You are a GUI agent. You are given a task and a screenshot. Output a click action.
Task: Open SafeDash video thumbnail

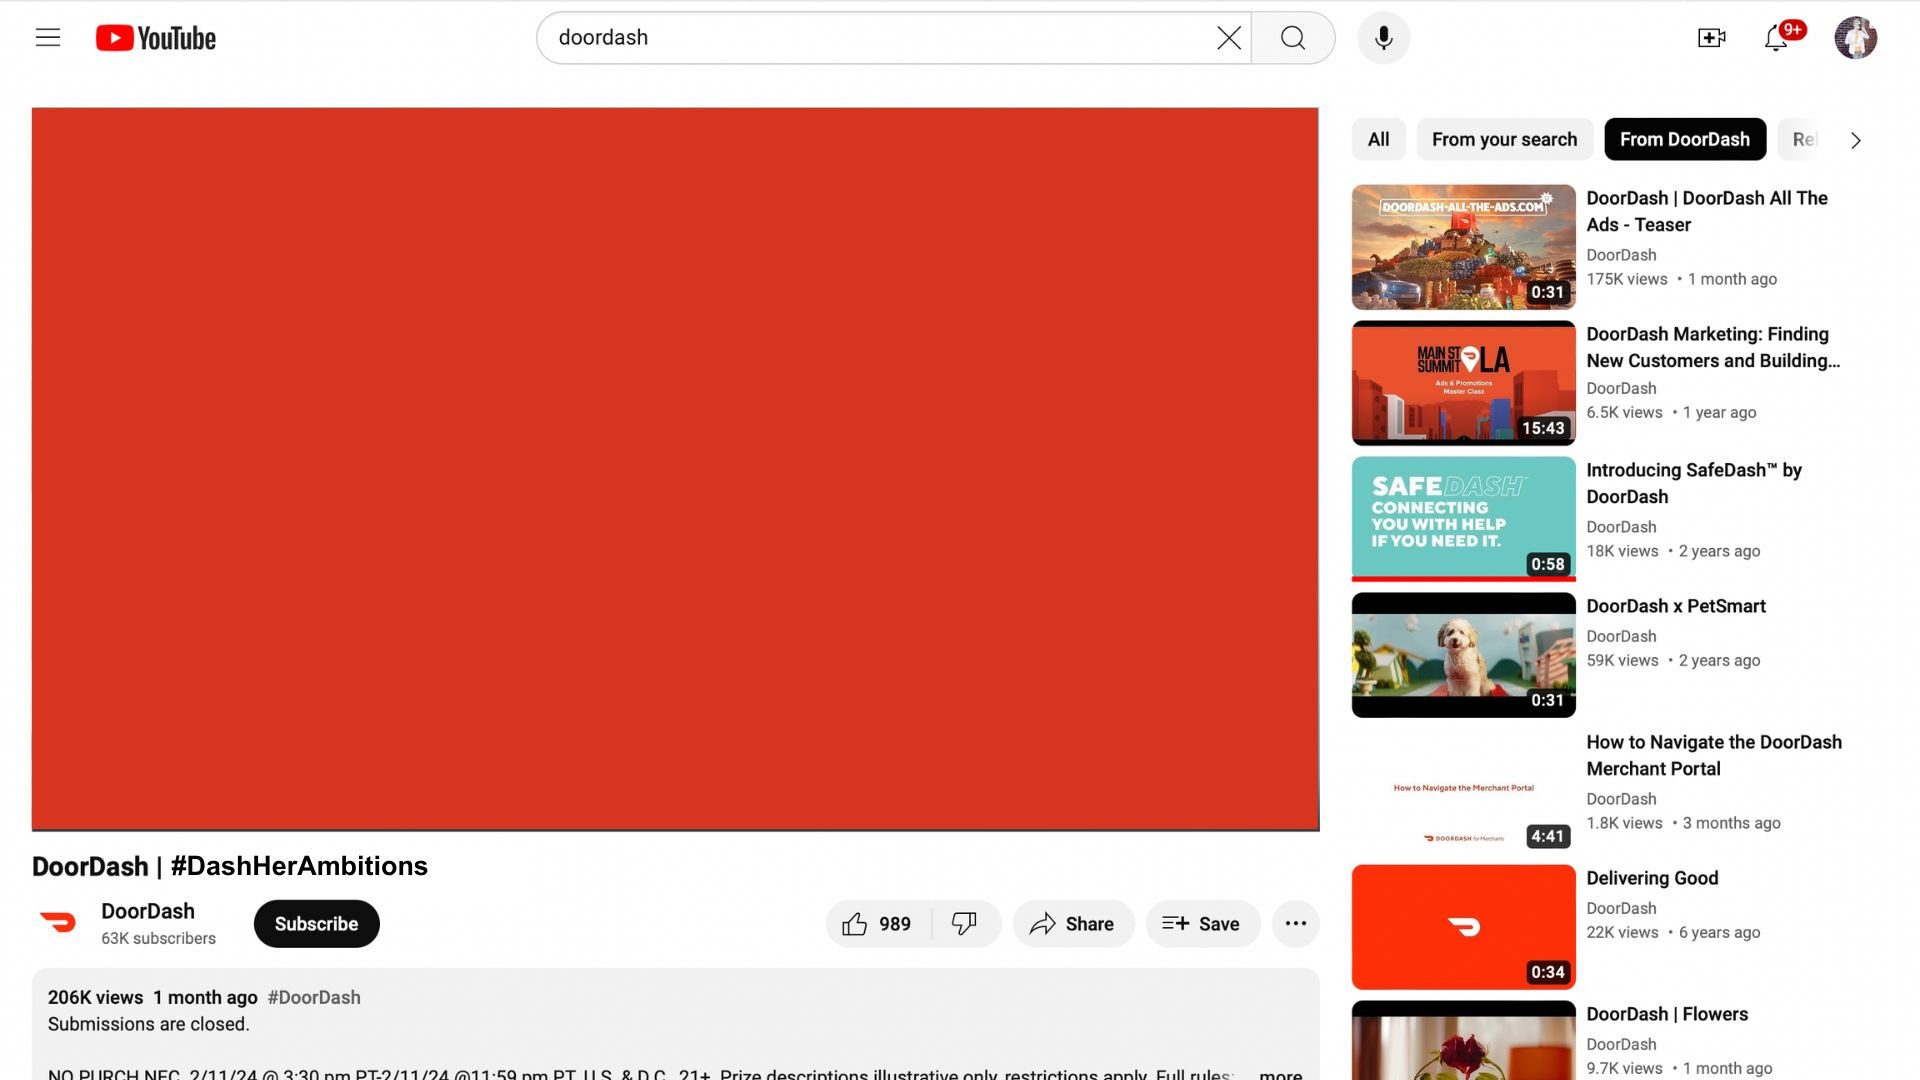(x=1464, y=519)
